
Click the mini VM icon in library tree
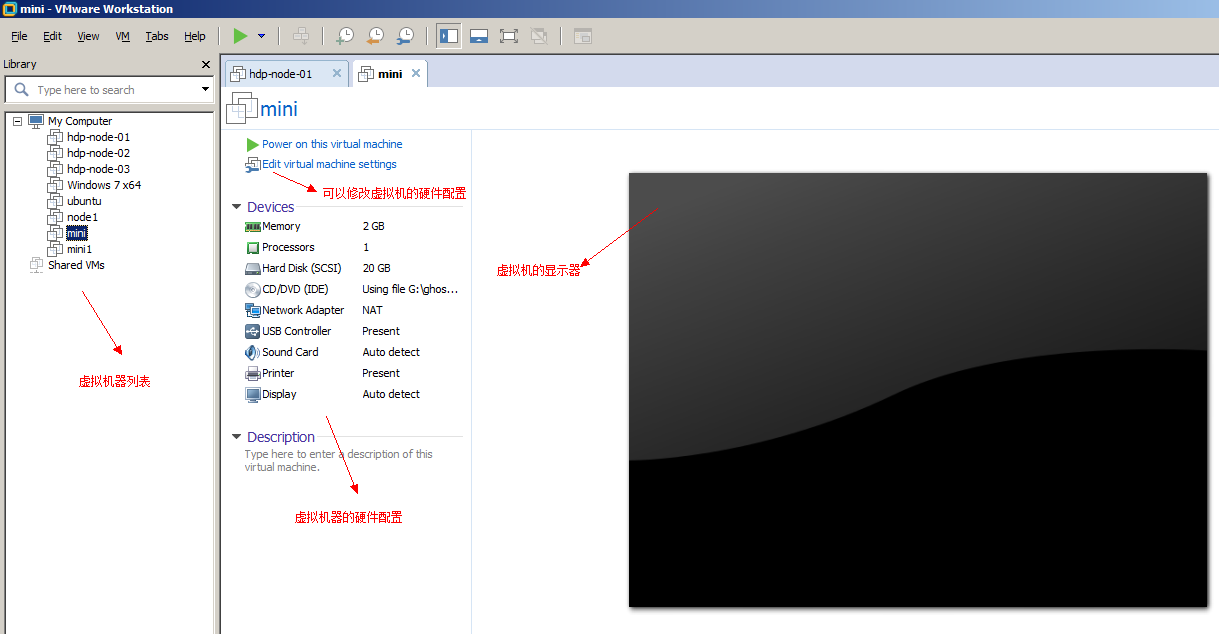56,233
